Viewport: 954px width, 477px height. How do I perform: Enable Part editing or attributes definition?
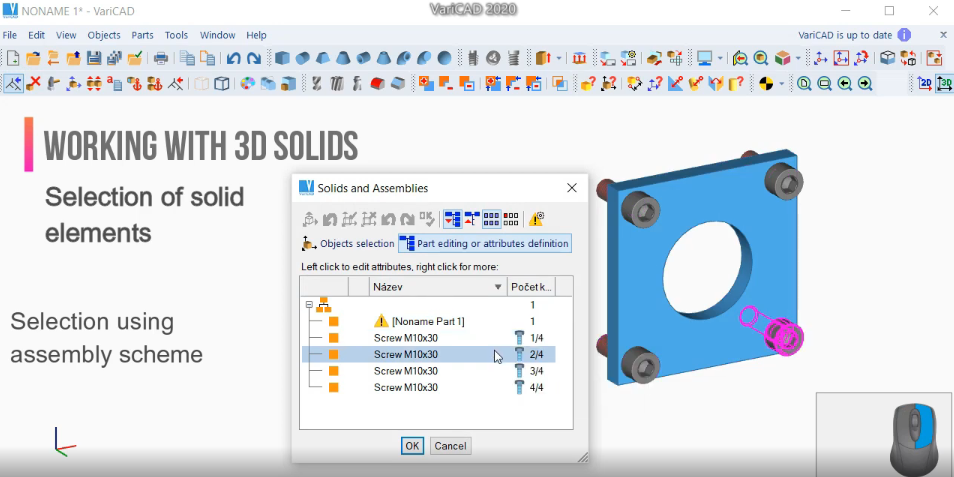(x=484, y=243)
